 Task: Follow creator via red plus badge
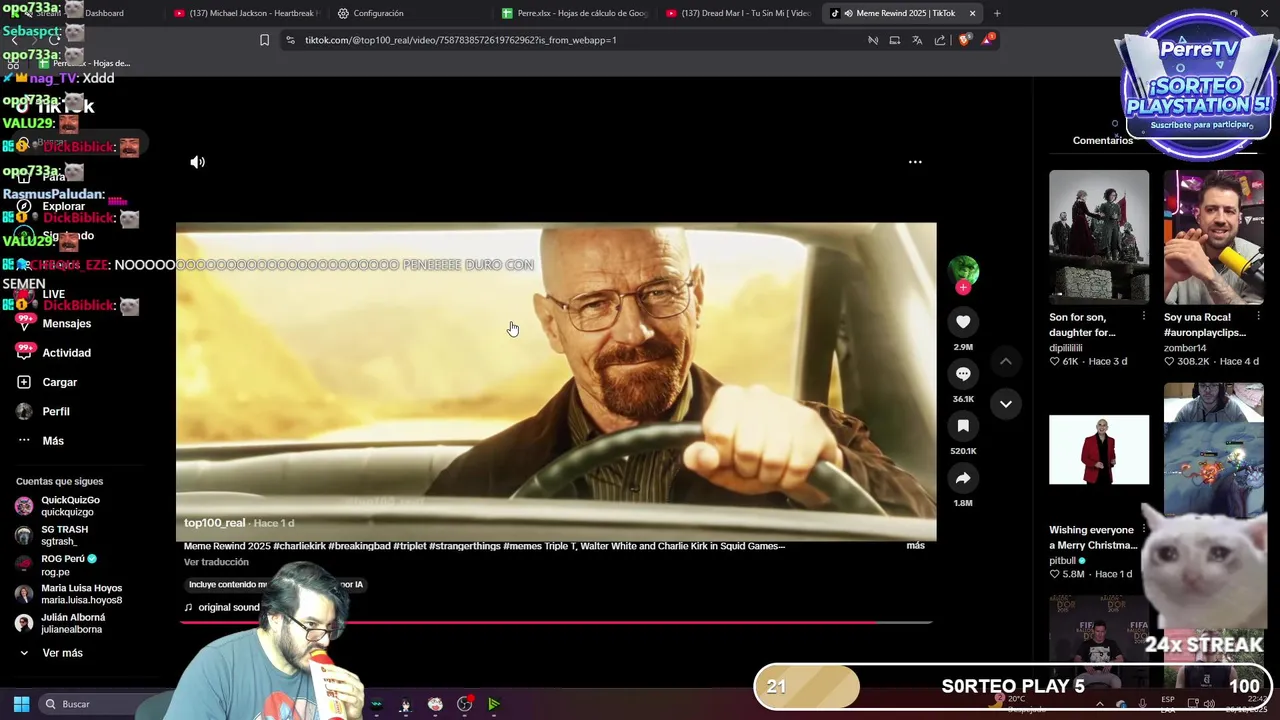click(x=963, y=288)
